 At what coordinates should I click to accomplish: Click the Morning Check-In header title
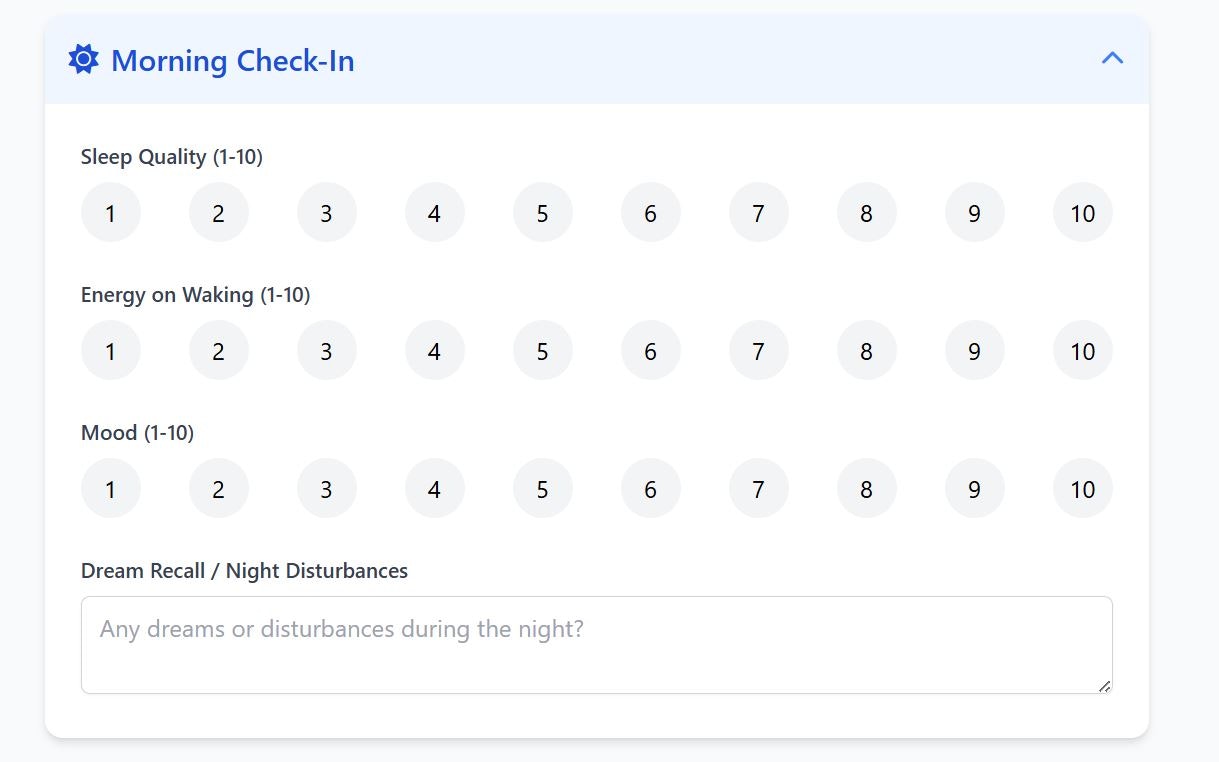click(233, 61)
